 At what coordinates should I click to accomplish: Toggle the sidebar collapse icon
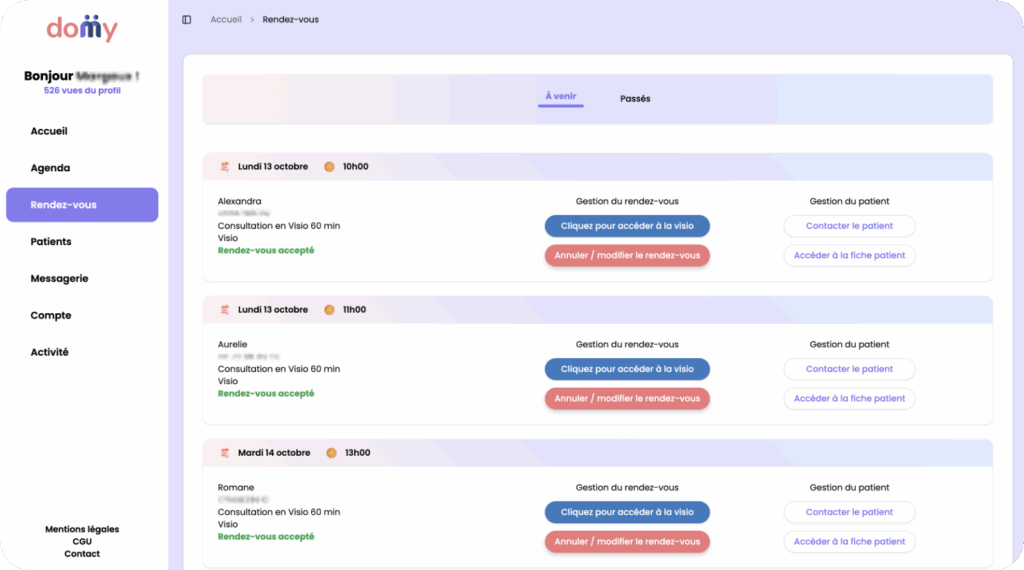(x=187, y=20)
